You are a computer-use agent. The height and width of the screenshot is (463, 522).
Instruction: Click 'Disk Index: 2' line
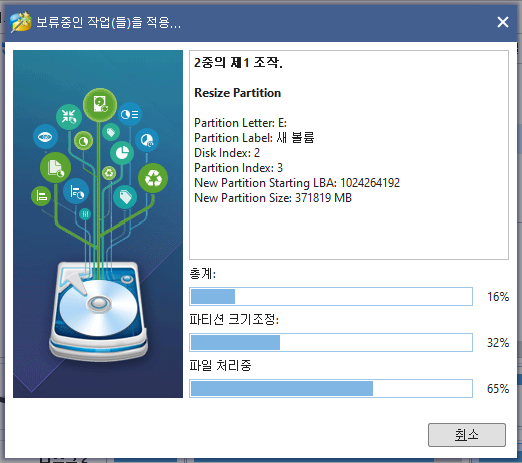(227, 153)
